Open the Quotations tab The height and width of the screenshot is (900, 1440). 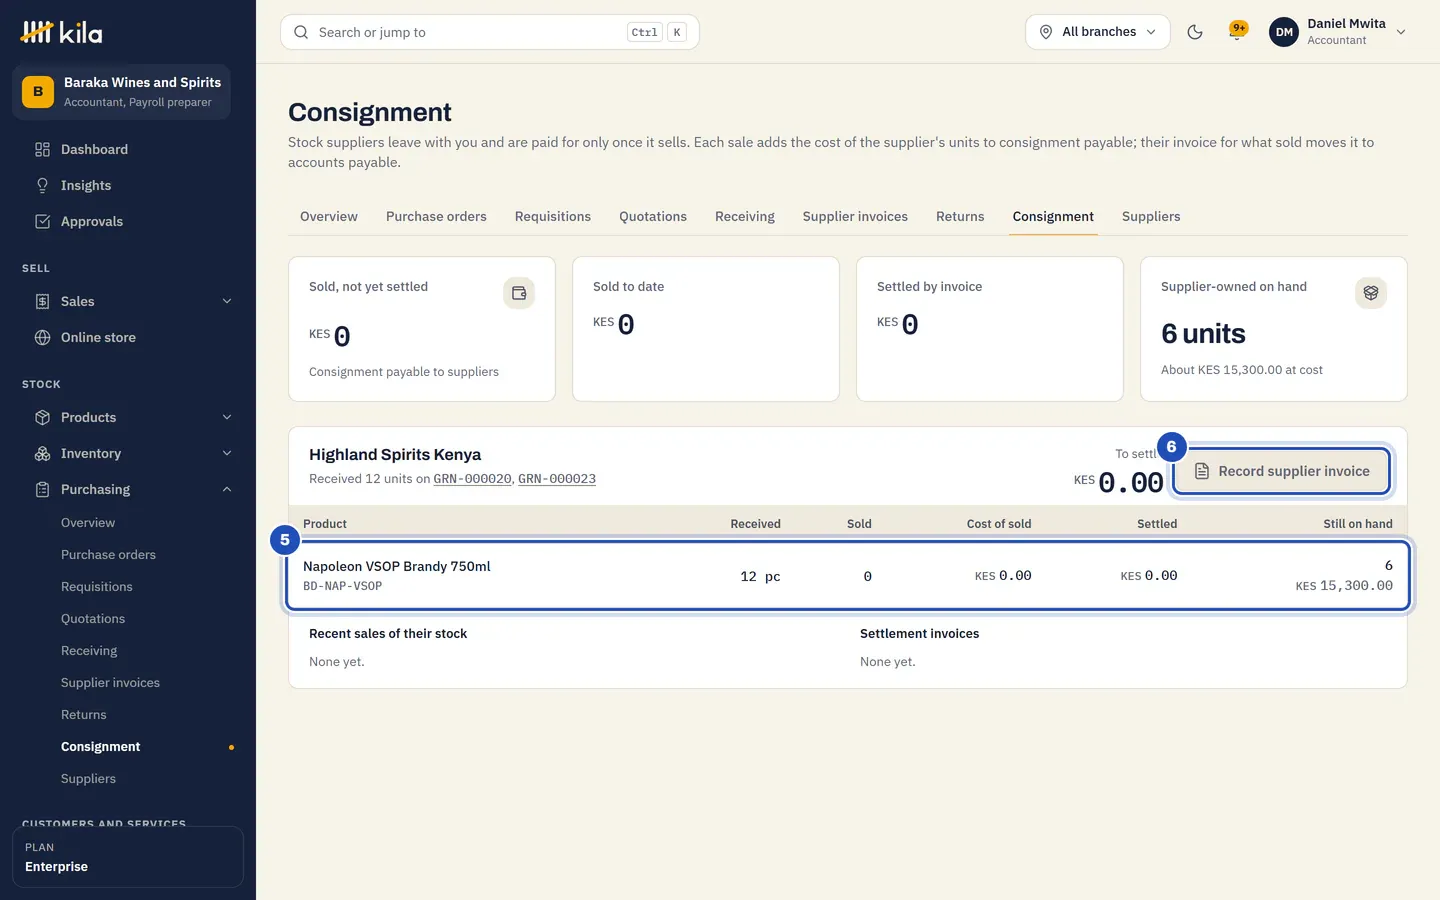pos(653,216)
